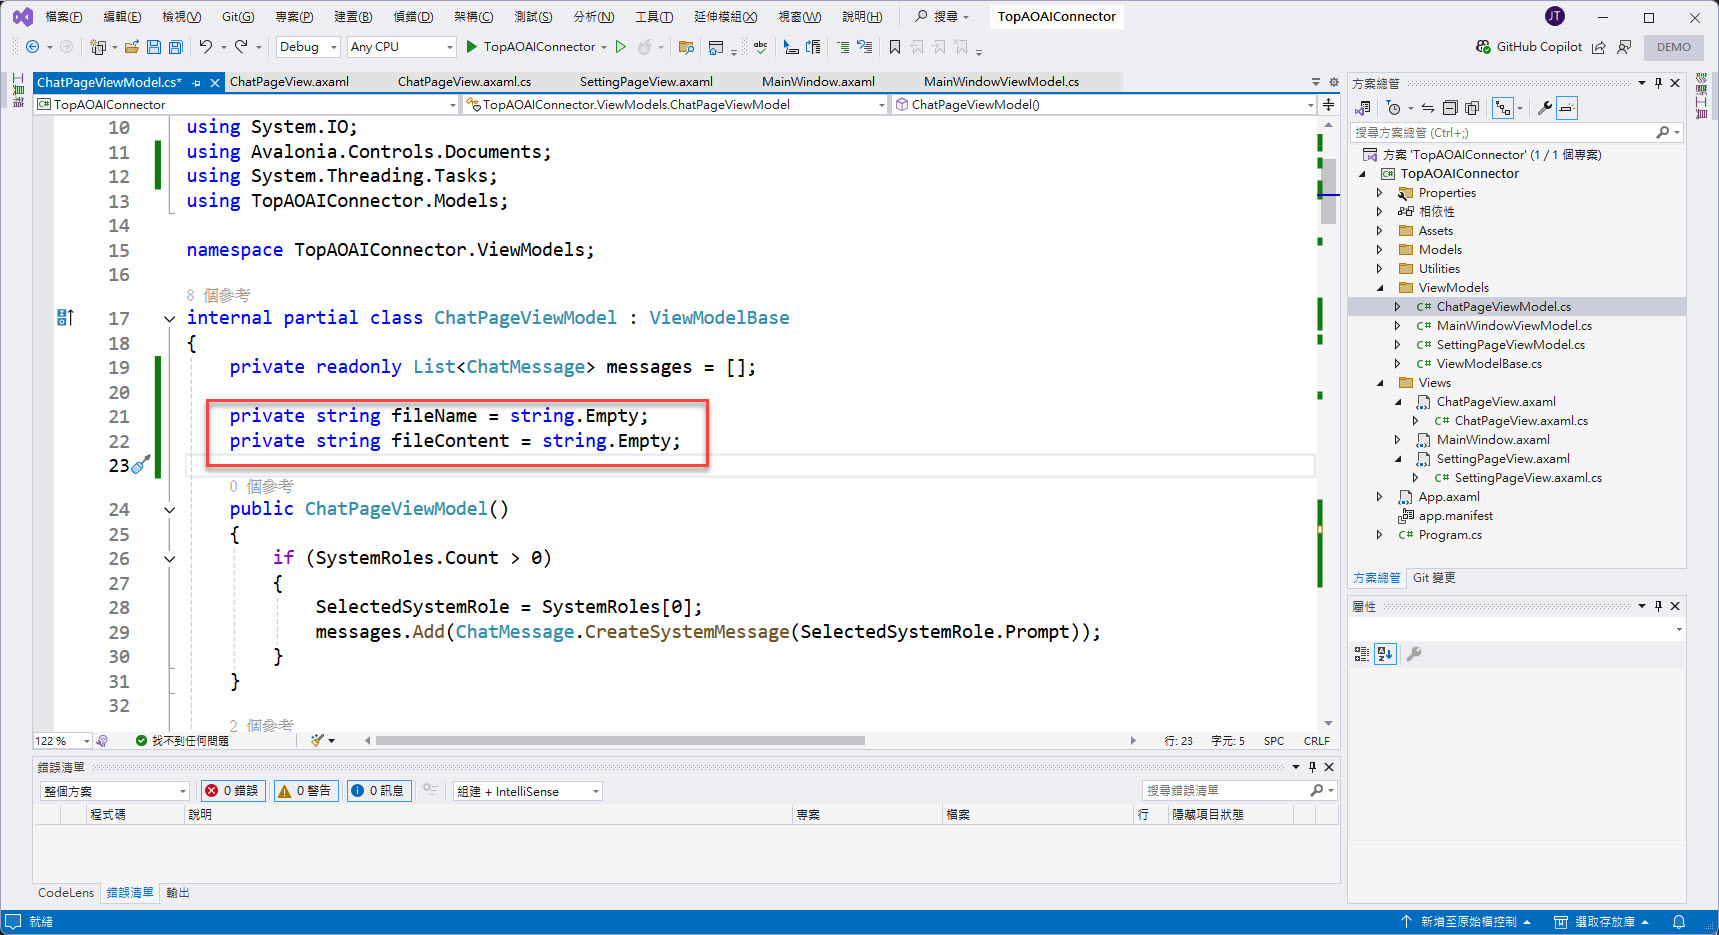
Task: Open the Debug configuration dropdown
Action: point(308,47)
